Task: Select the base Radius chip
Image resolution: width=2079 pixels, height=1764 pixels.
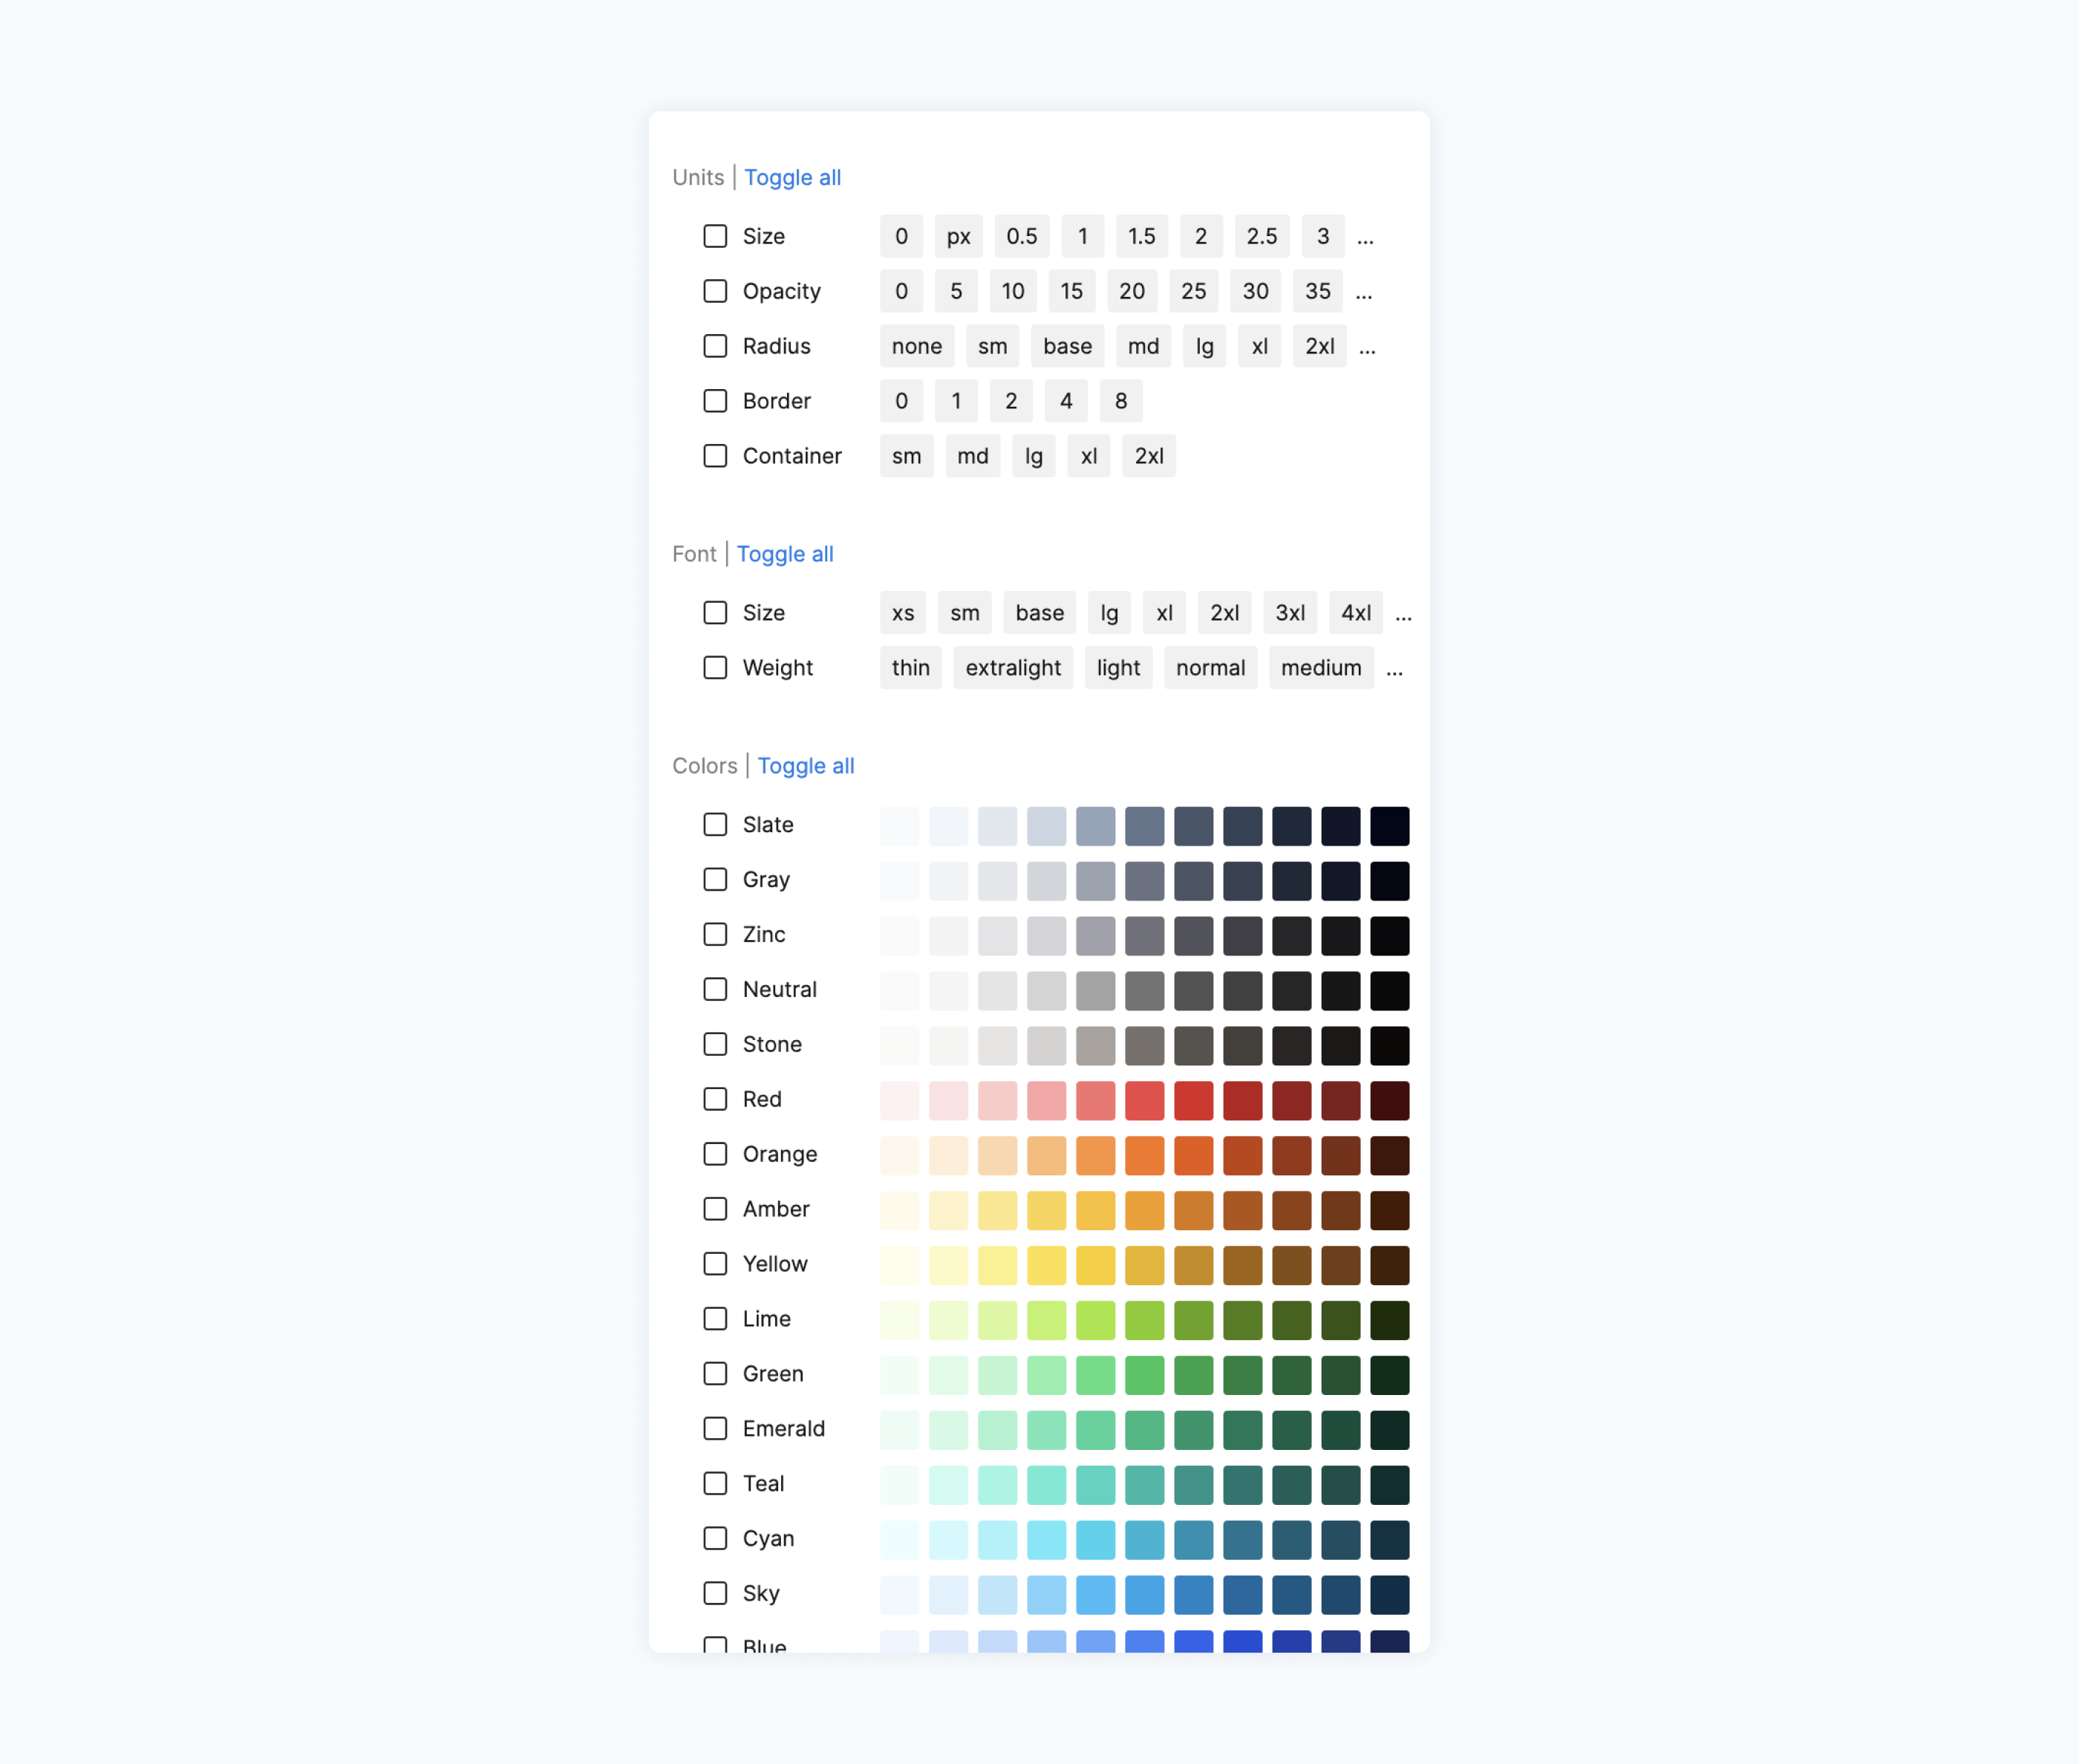Action: point(1068,346)
